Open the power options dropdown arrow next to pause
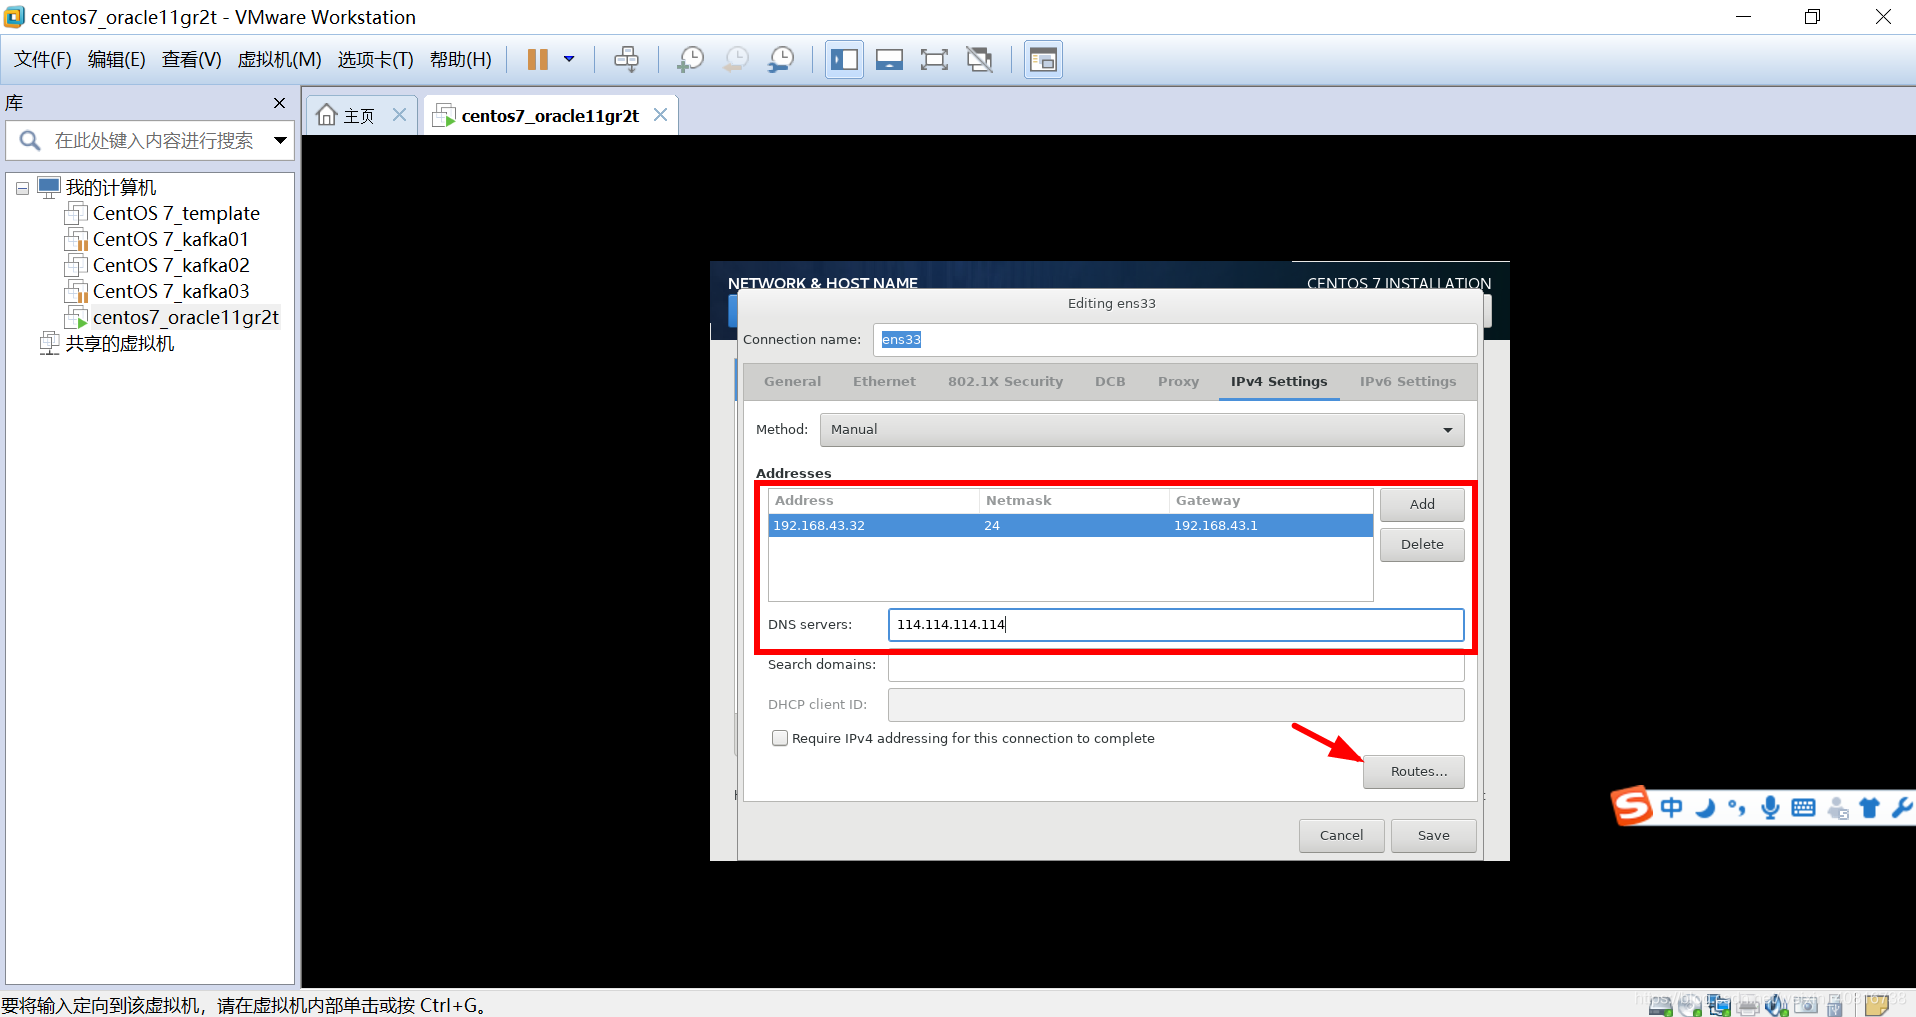 (569, 60)
